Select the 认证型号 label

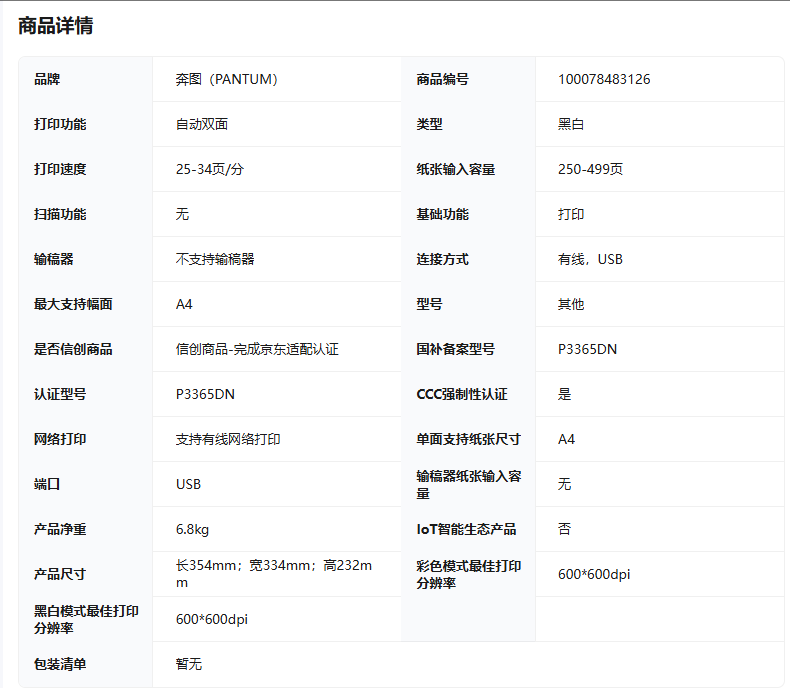(60, 394)
